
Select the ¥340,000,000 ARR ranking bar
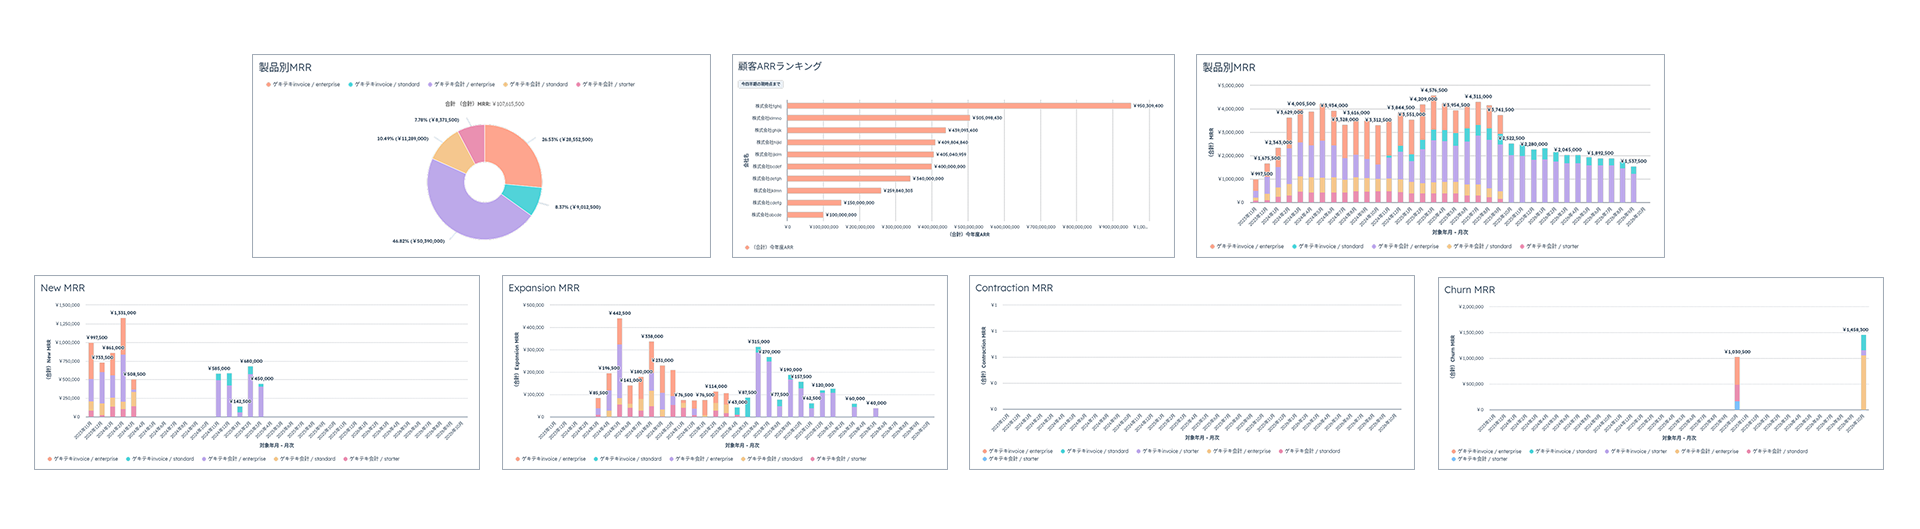tap(849, 178)
